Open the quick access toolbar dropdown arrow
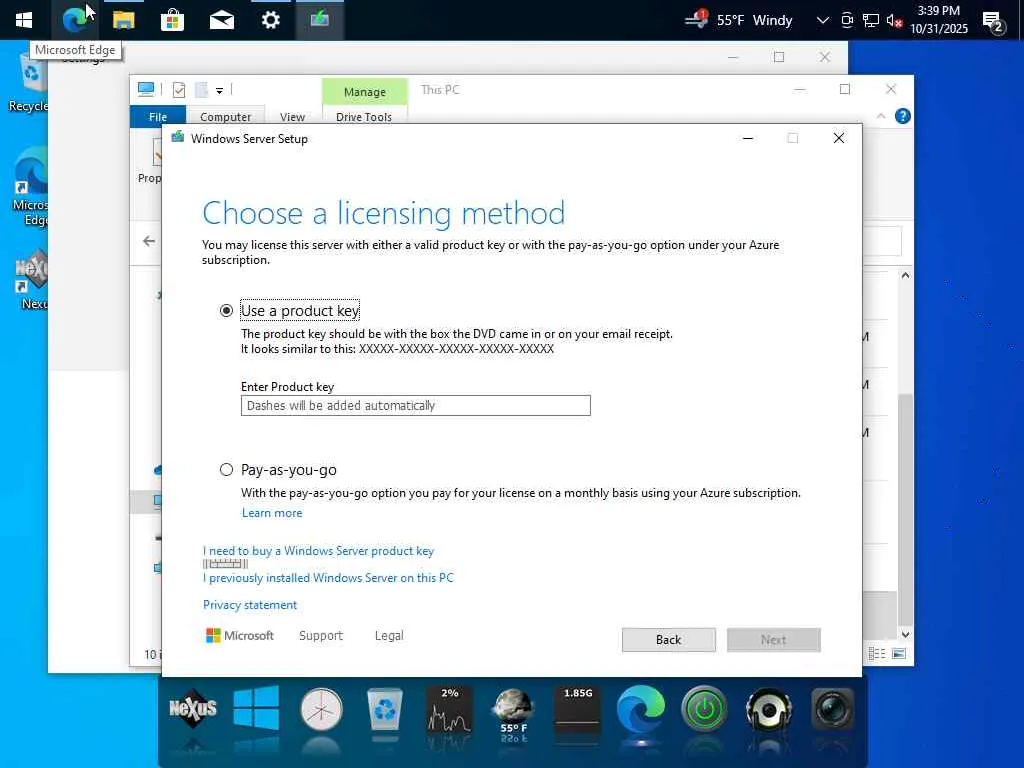This screenshot has height=768, width=1024. pyautogui.click(x=219, y=91)
